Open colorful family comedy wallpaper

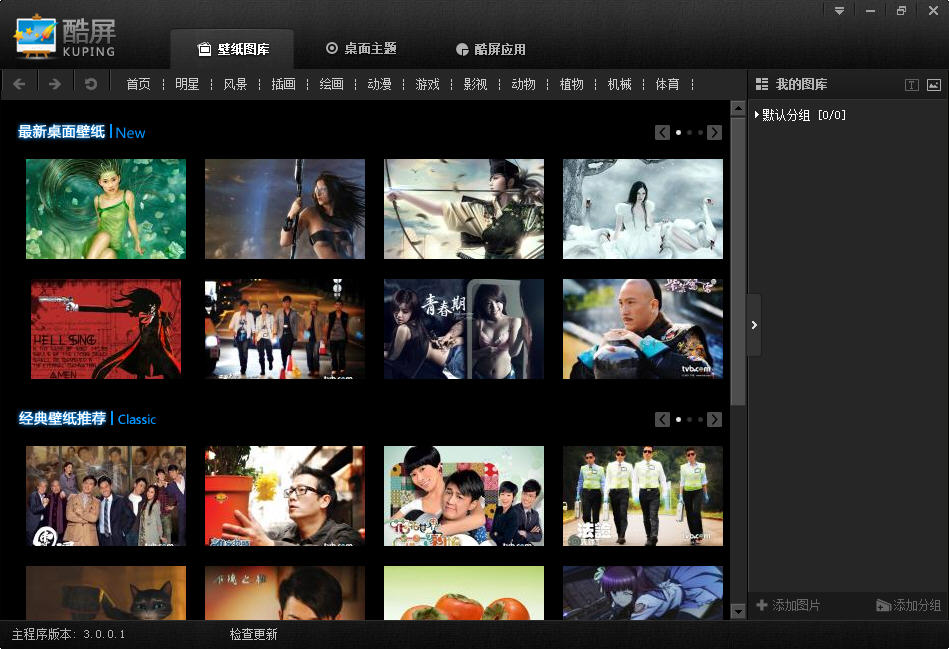[x=464, y=496]
